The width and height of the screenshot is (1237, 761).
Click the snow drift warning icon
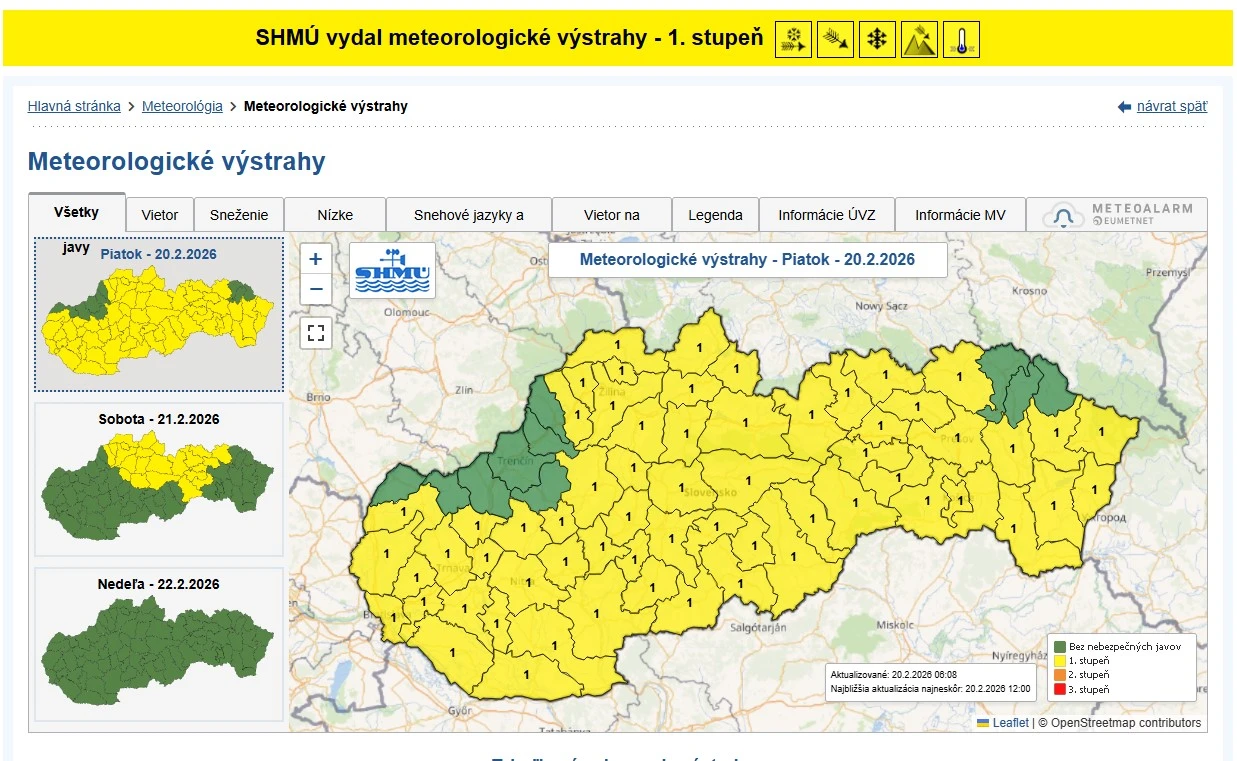tap(793, 40)
